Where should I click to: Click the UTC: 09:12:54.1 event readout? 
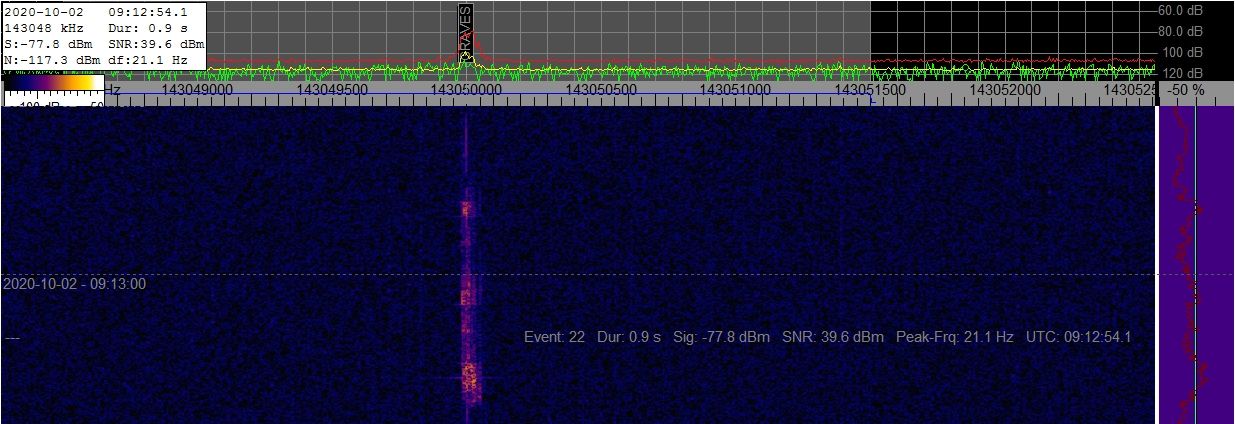1078,337
